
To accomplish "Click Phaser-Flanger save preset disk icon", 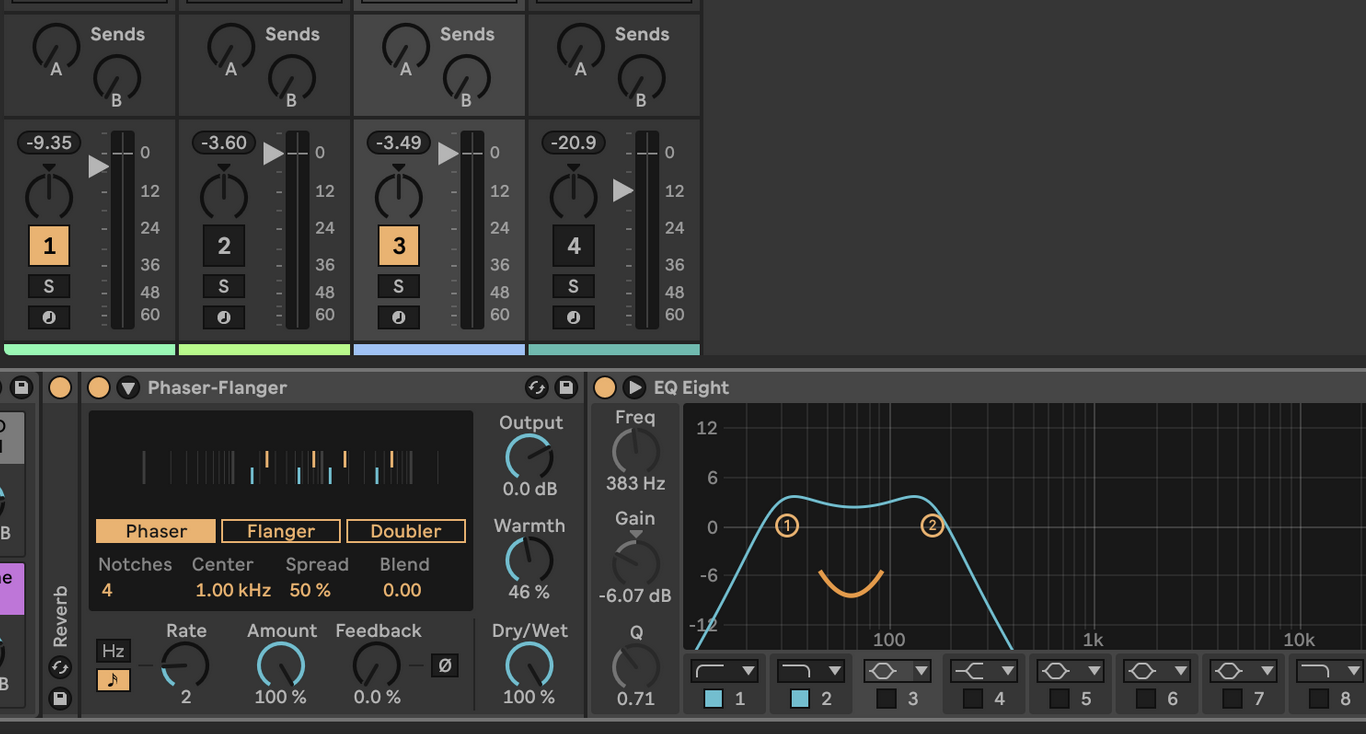I will point(566,387).
